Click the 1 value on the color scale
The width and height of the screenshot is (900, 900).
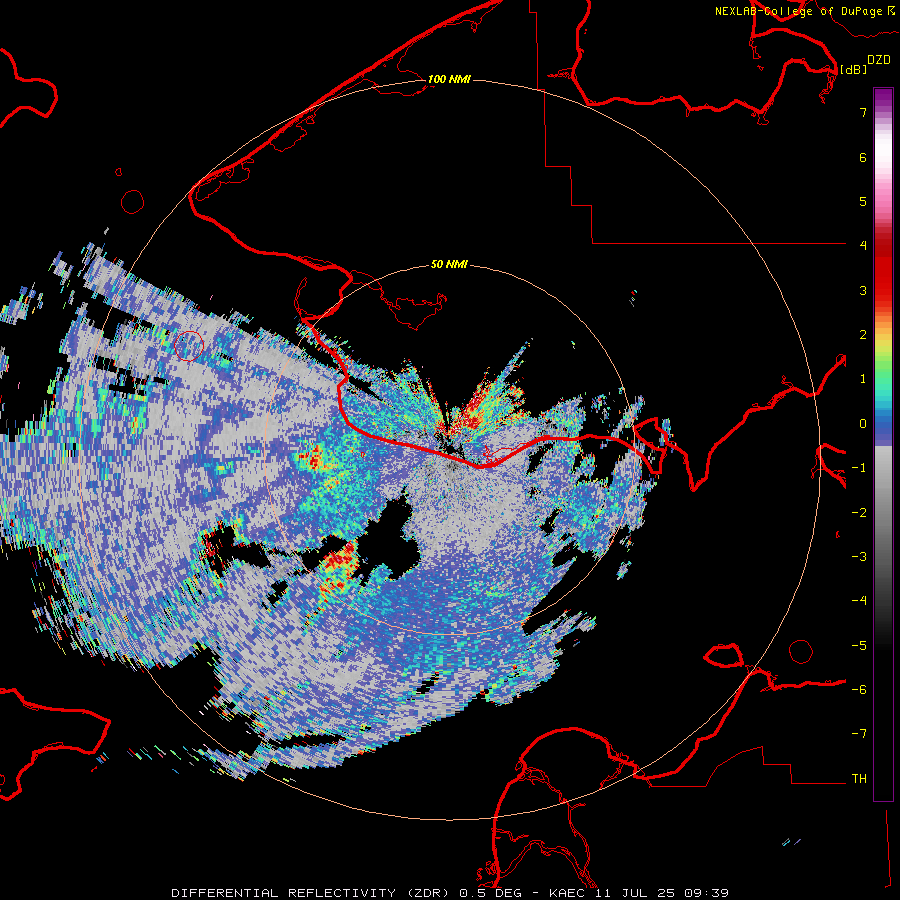click(x=863, y=379)
